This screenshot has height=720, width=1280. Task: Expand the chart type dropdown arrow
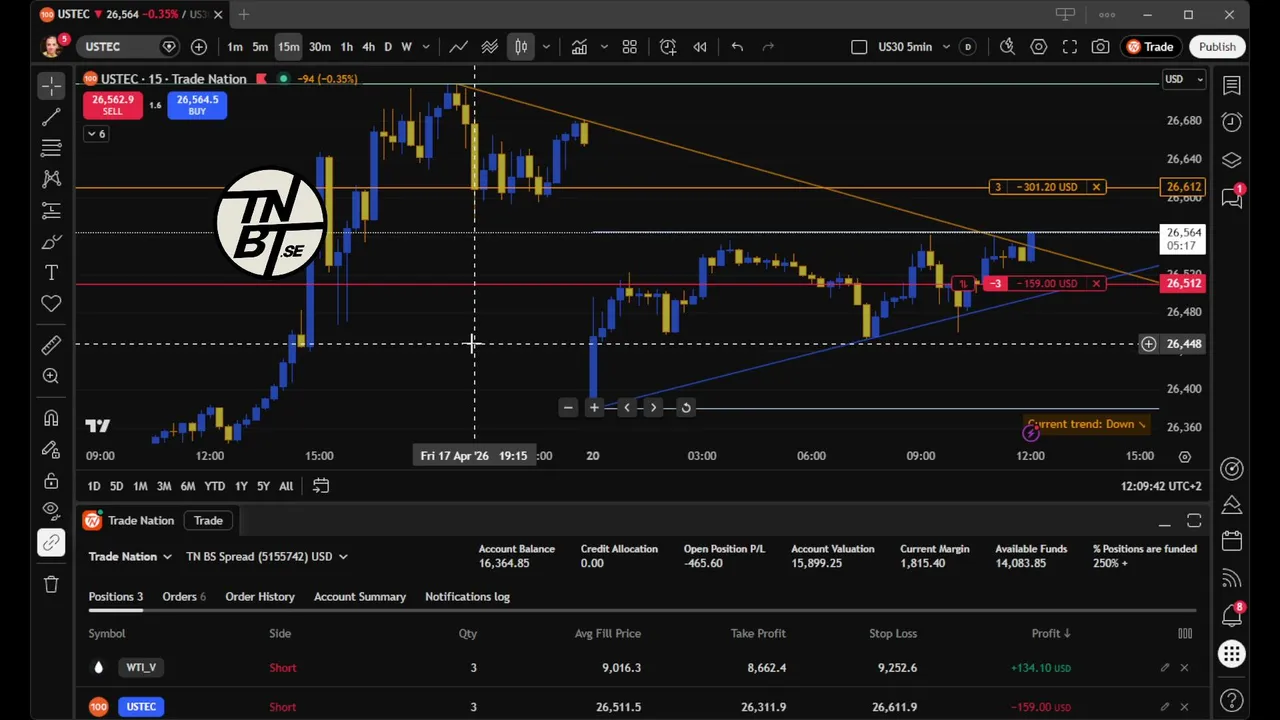[546, 47]
